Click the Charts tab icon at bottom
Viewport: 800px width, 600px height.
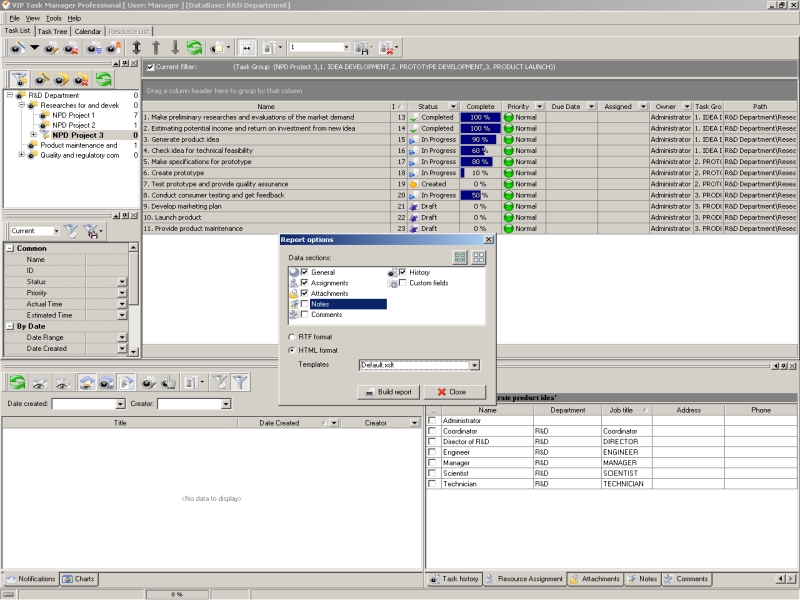(67, 579)
